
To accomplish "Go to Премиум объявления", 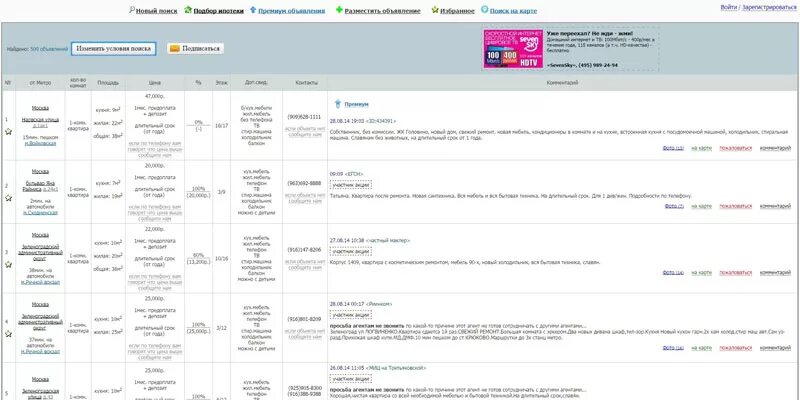I will tap(291, 11).
